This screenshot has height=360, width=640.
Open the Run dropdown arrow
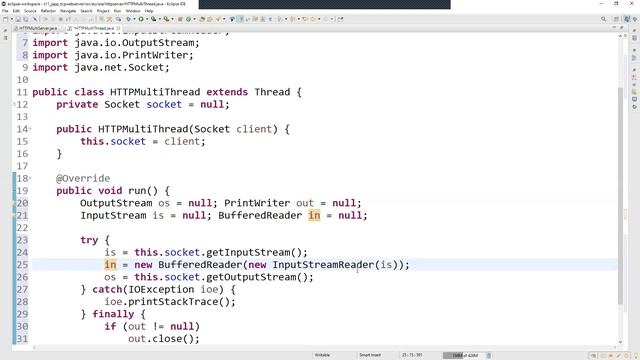[x=147, y=19]
